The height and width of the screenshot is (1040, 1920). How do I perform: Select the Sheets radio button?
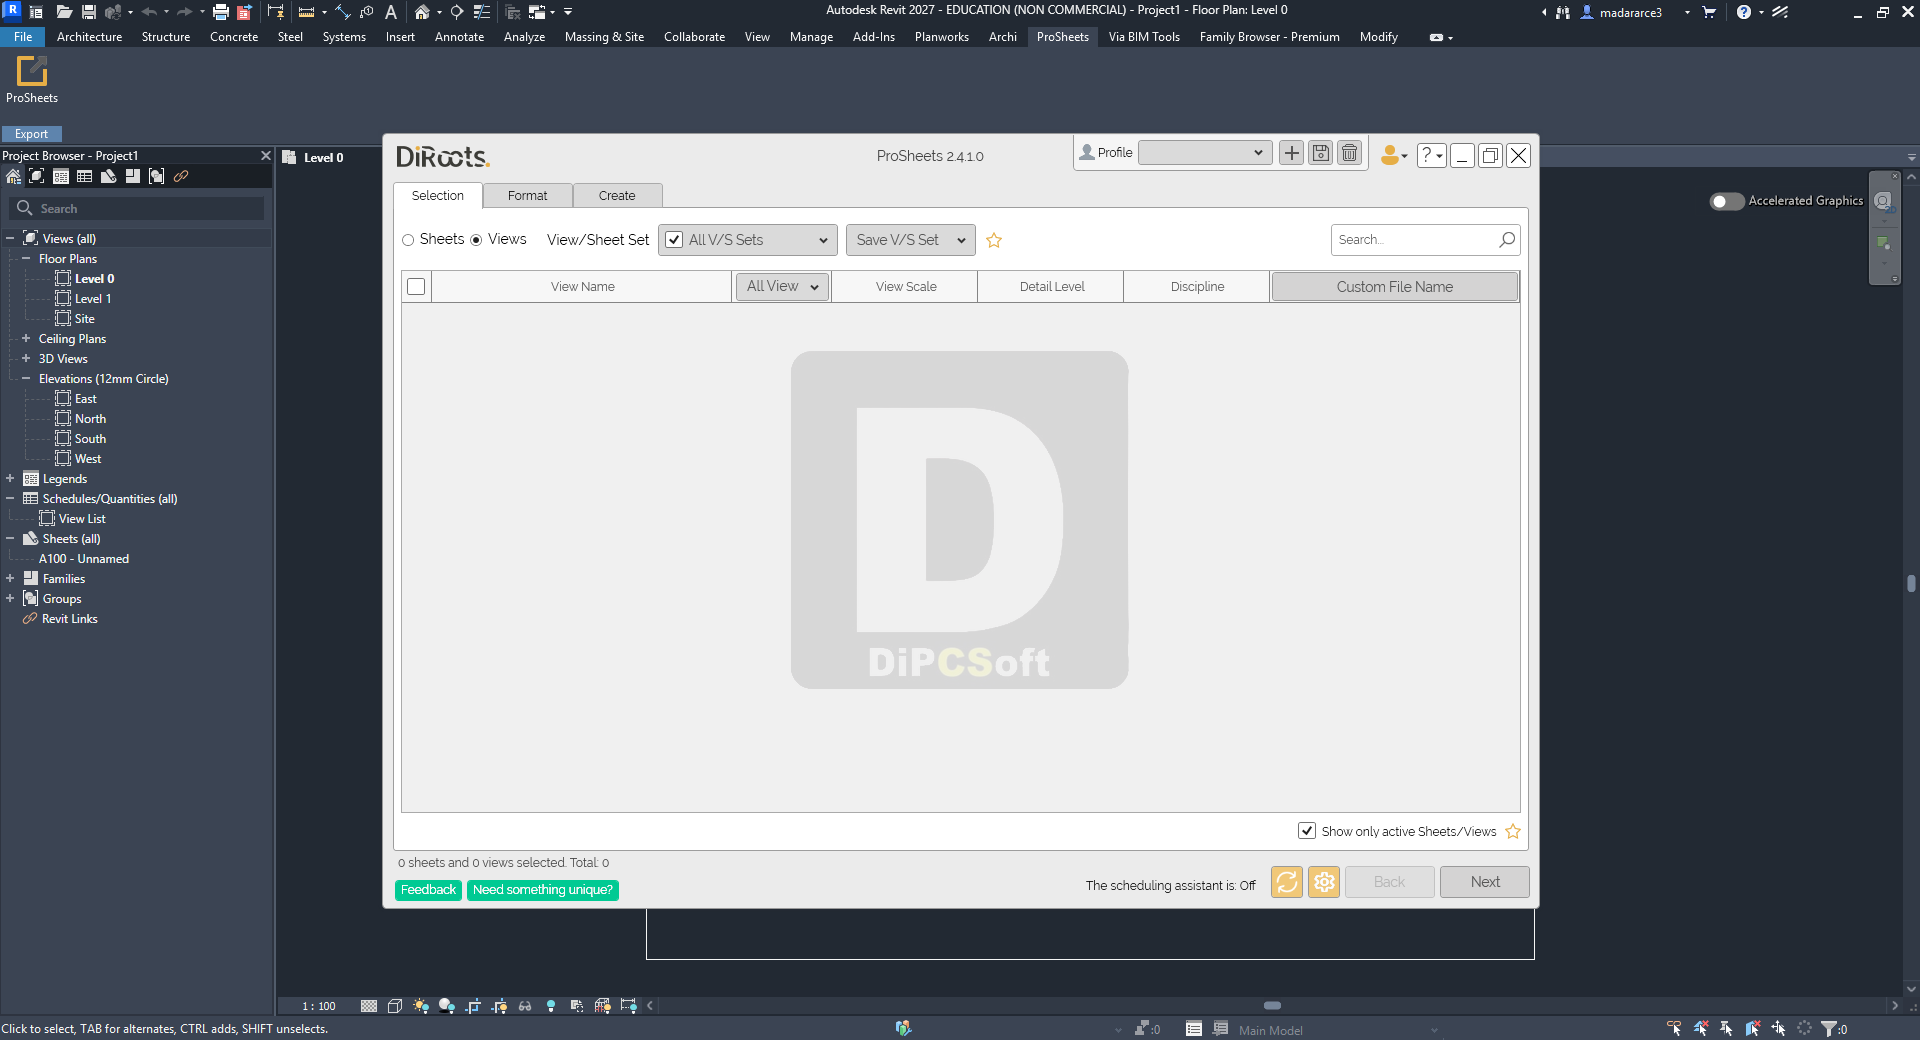[x=408, y=240]
